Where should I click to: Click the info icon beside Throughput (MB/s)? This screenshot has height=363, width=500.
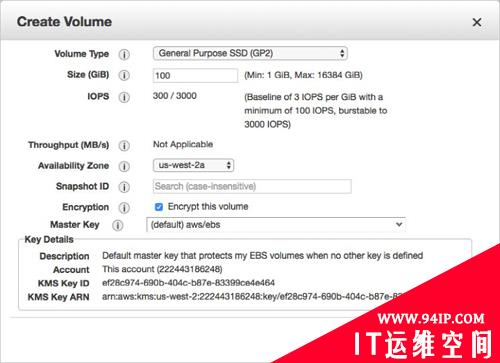pos(124,146)
